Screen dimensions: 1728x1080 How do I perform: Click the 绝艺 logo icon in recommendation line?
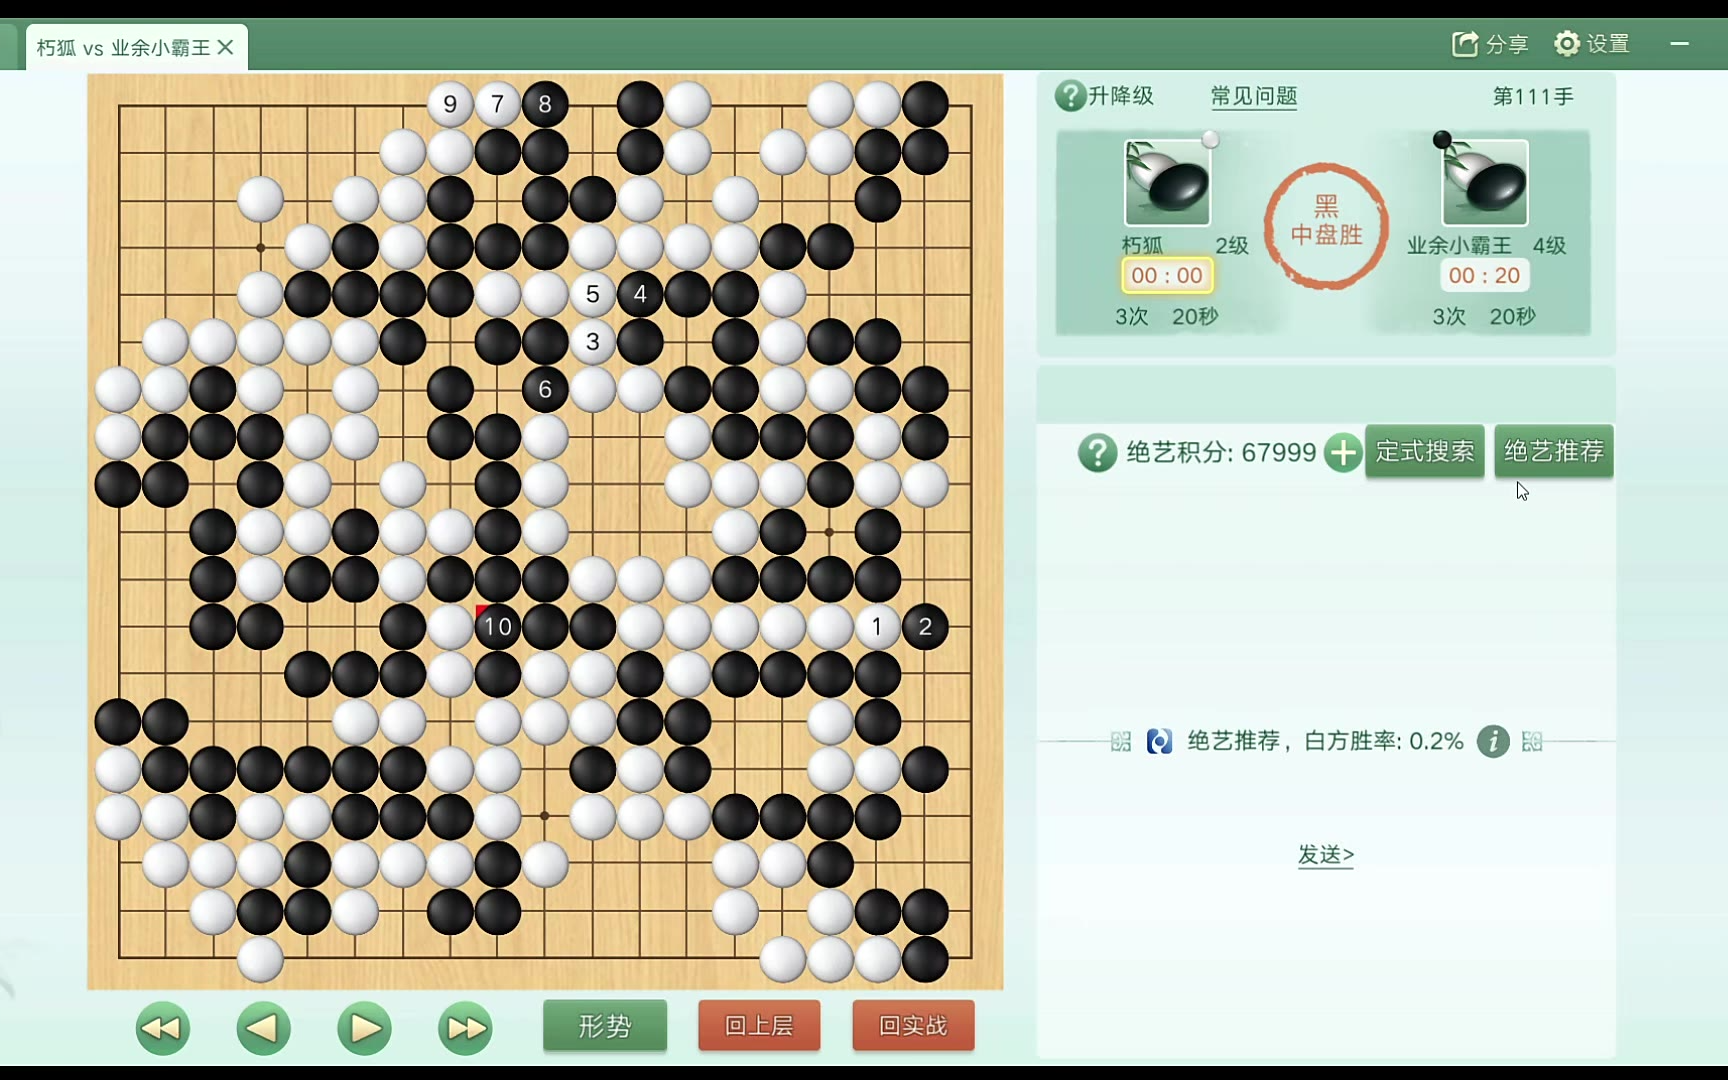click(x=1159, y=741)
